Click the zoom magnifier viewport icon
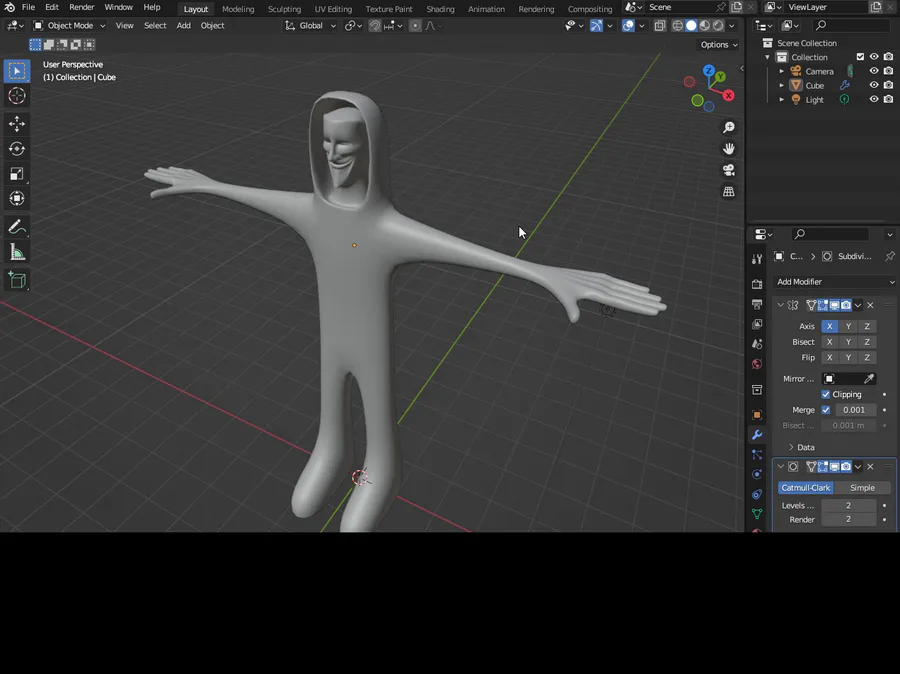The width and height of the screenshot is (900, 674). click(x=729, y=127)
